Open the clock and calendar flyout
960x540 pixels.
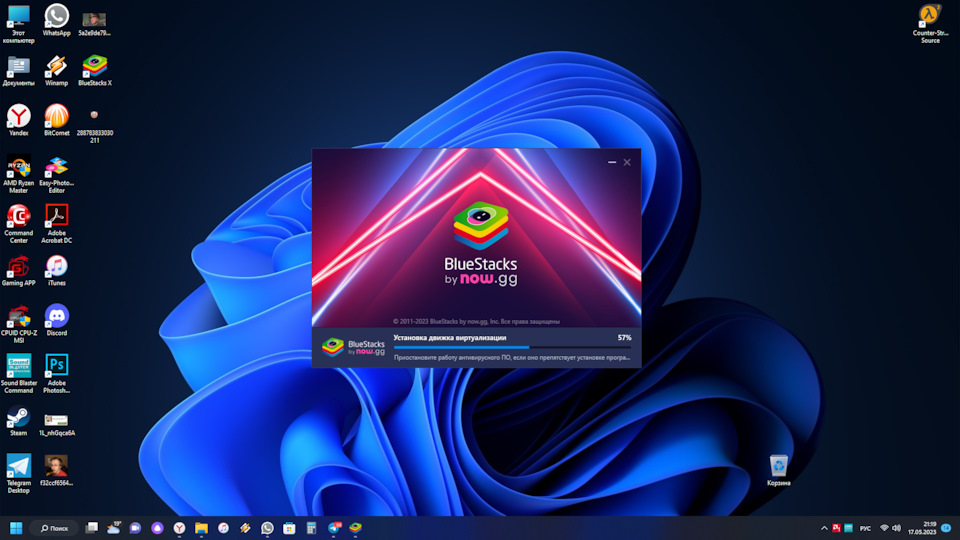click(x=922, y=528)
